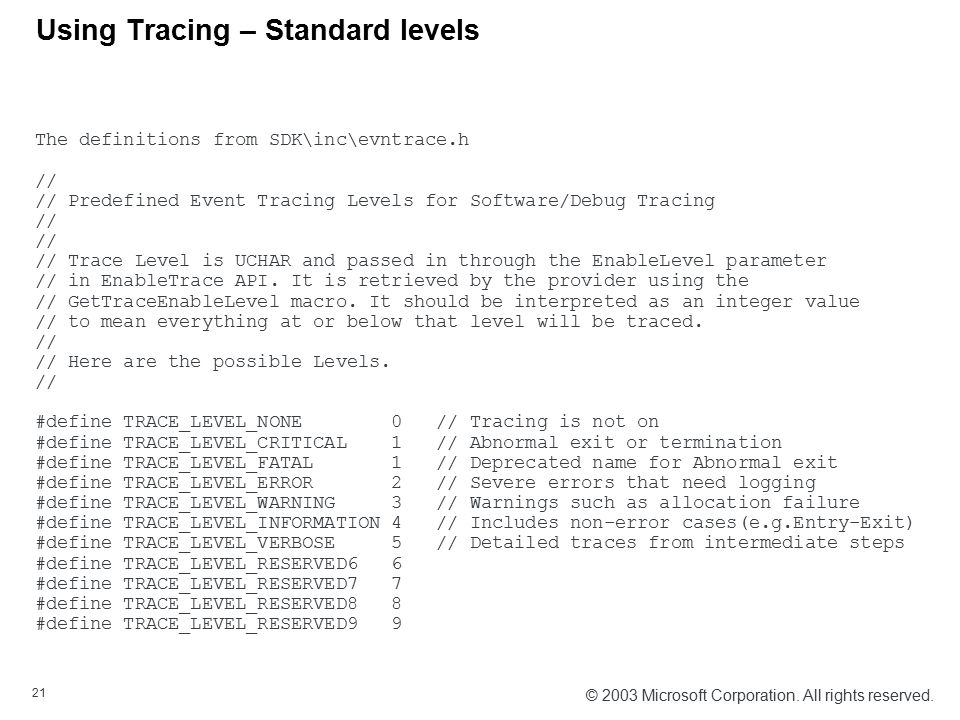Click the TRACE_LEVEL_FATAL identifier
This screenshot has height=720, width=960.
pos(218,463)
